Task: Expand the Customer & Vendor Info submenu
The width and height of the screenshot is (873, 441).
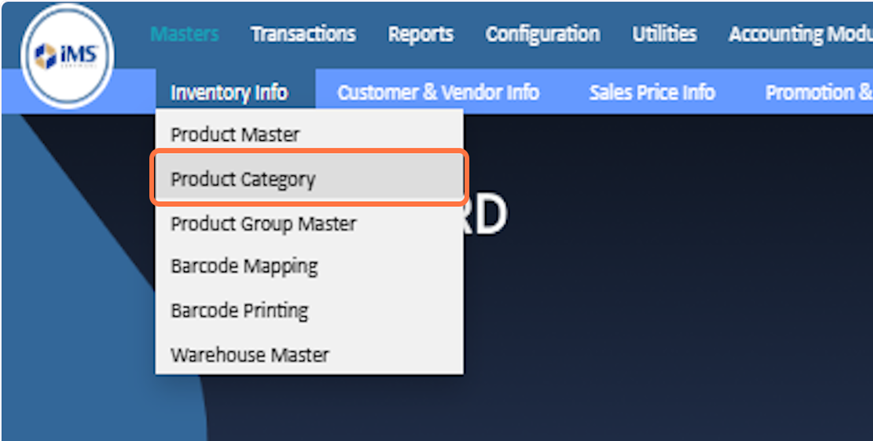Action: [438, 93]
